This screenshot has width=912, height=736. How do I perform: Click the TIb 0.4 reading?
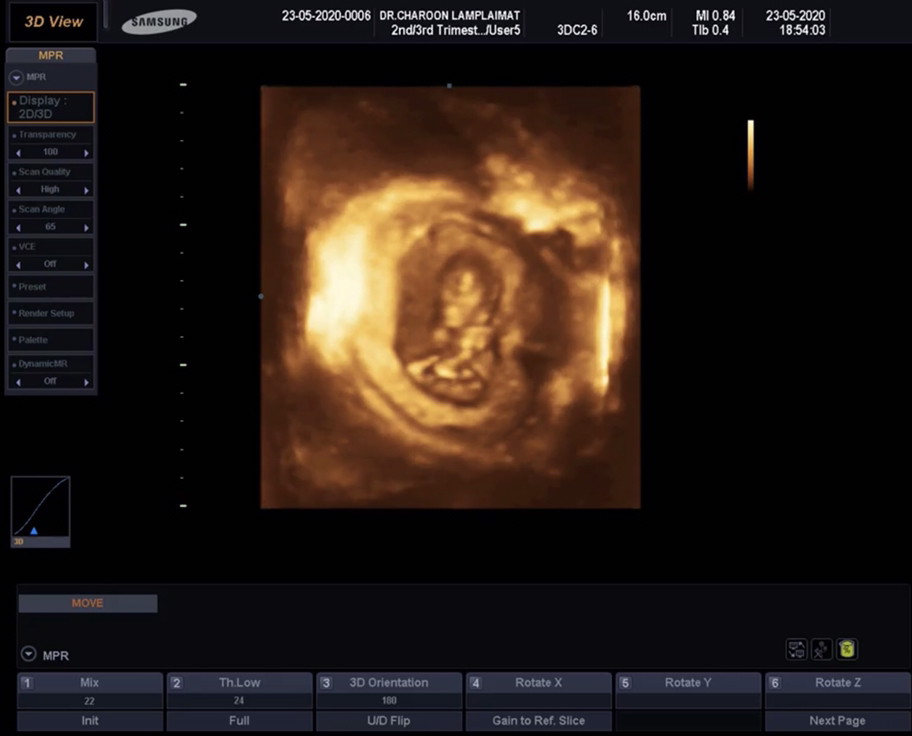coord(710,30)
